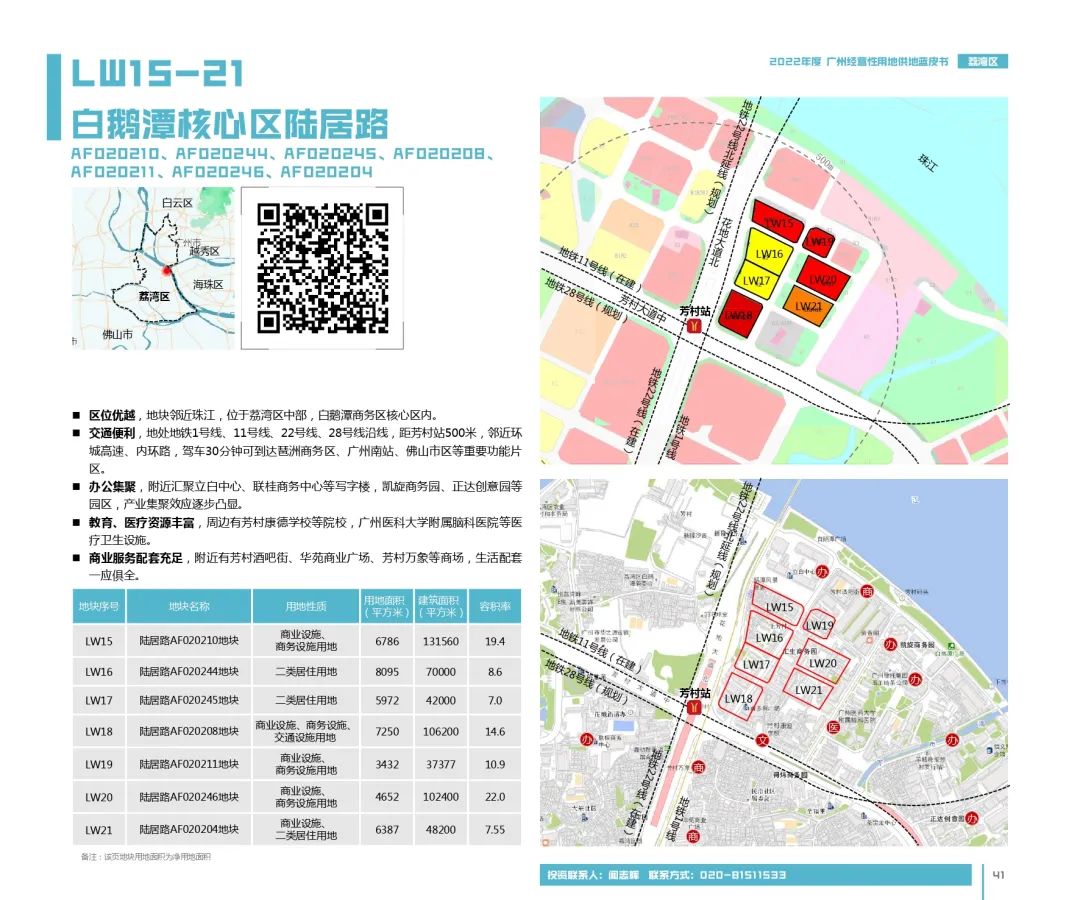Select the 荔湾区 district tag in the header
Image resolution: width=1080 pixels, height=900 pixels.
(982, 61)
